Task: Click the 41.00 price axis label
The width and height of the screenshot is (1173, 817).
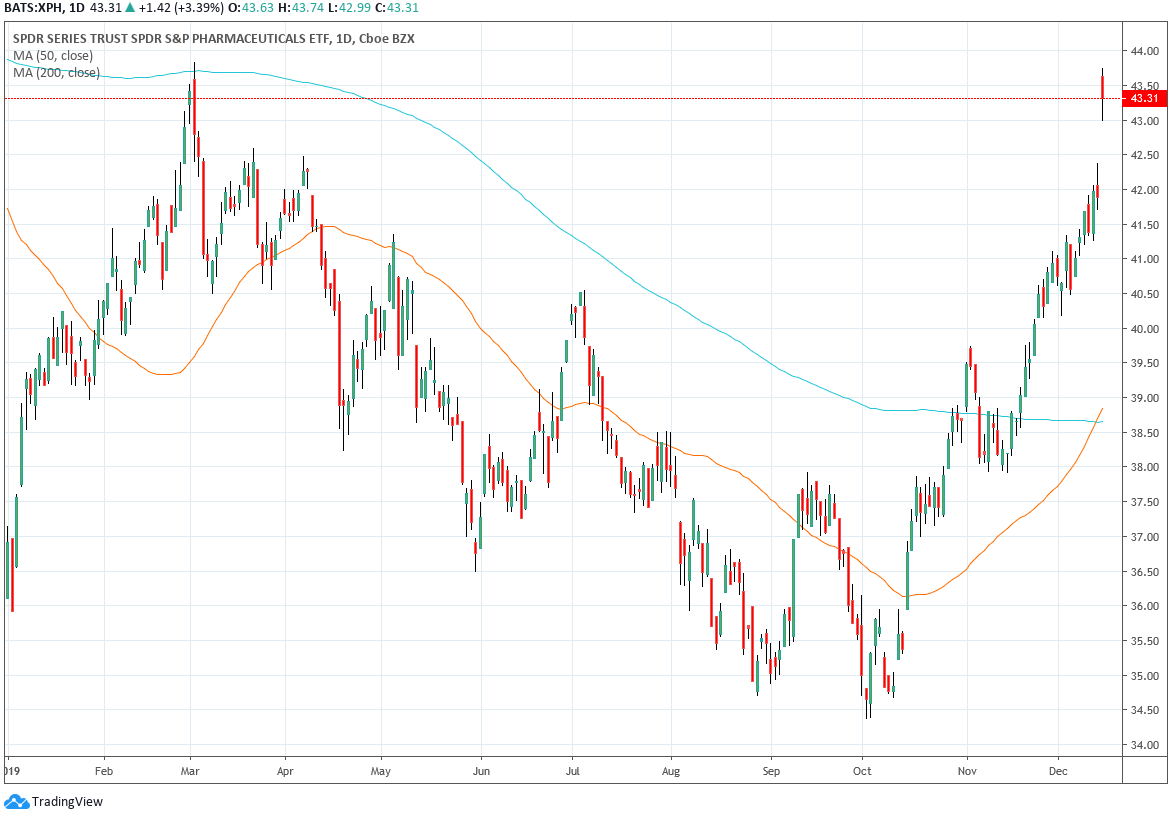Action: [1145, 260]
